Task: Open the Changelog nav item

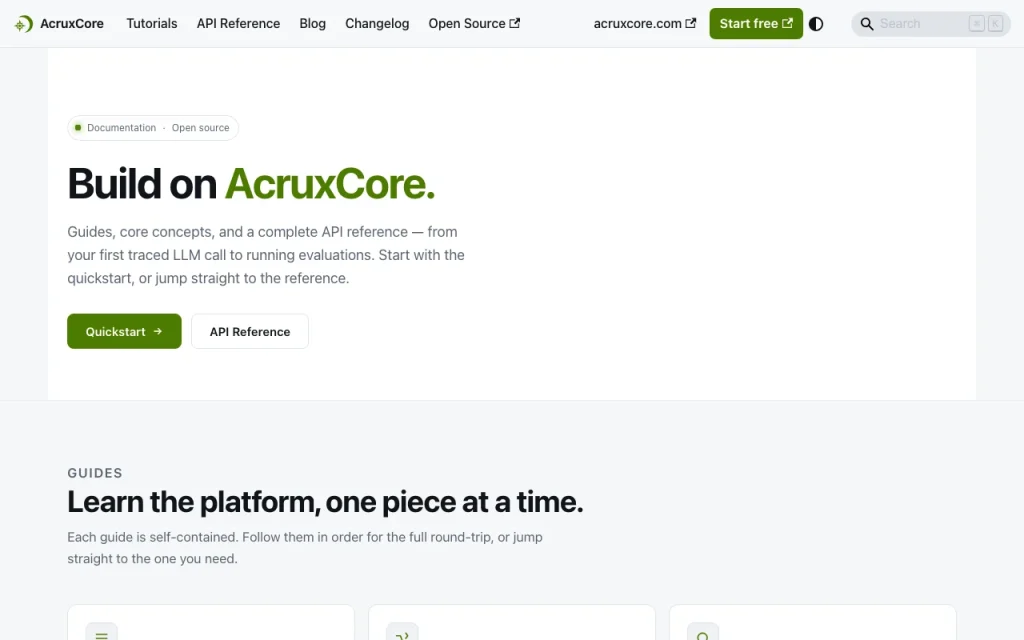Action: point(377,24)
